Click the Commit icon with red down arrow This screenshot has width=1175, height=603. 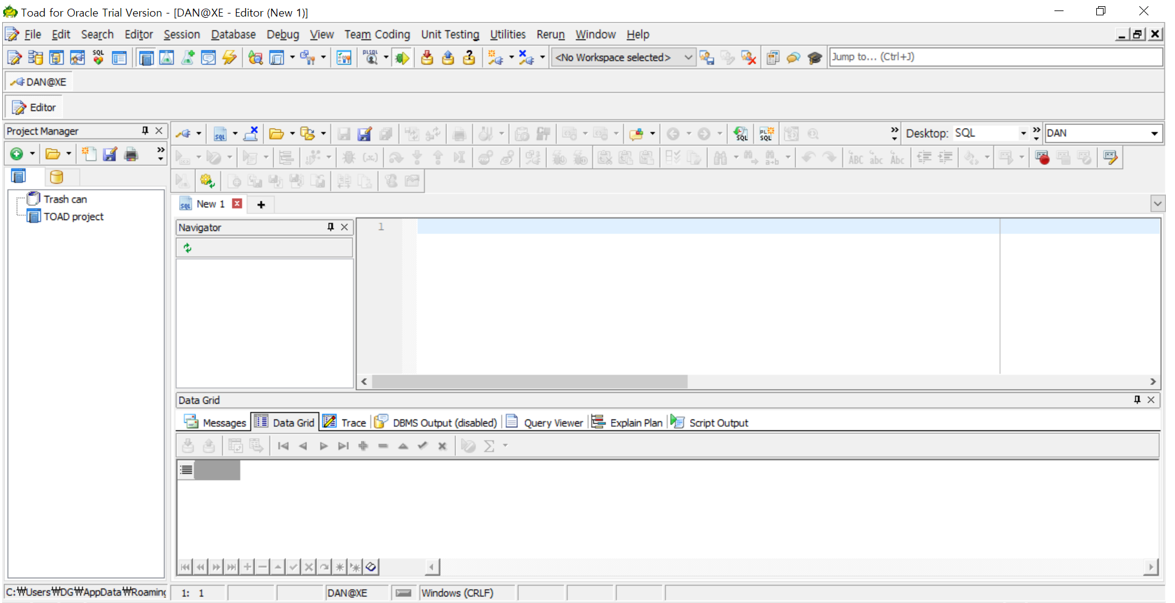pos(427,58)
